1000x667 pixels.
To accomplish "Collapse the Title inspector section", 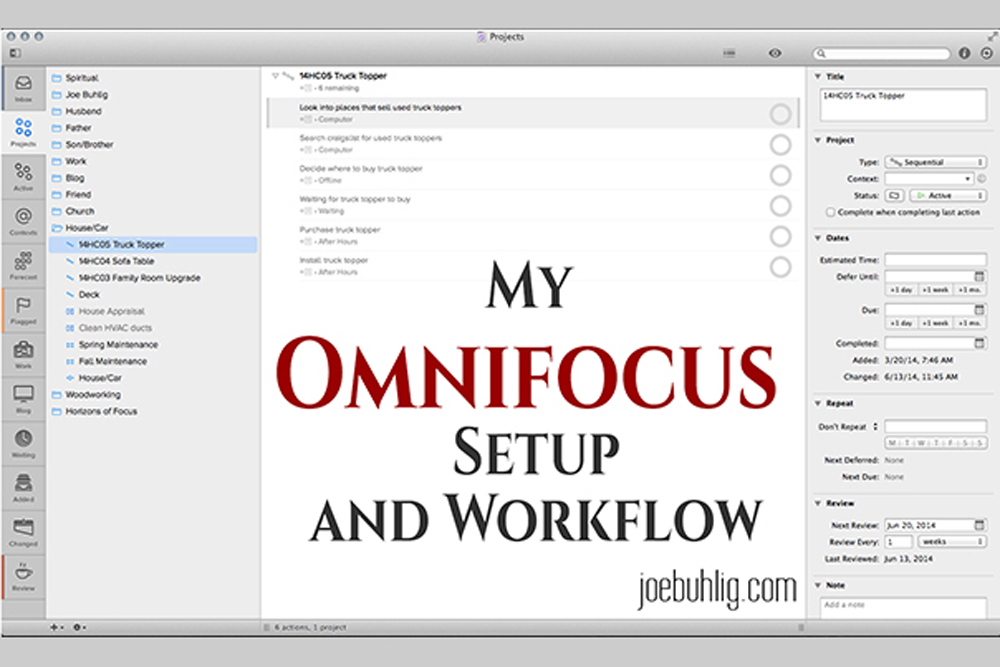I will click(818, 77).
